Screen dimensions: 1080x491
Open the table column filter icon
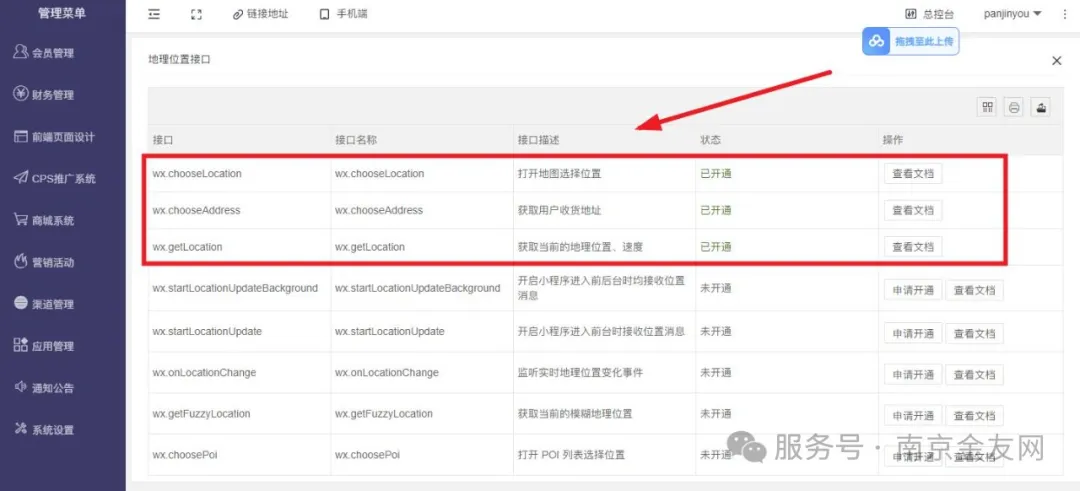click(x=988, y=107)
